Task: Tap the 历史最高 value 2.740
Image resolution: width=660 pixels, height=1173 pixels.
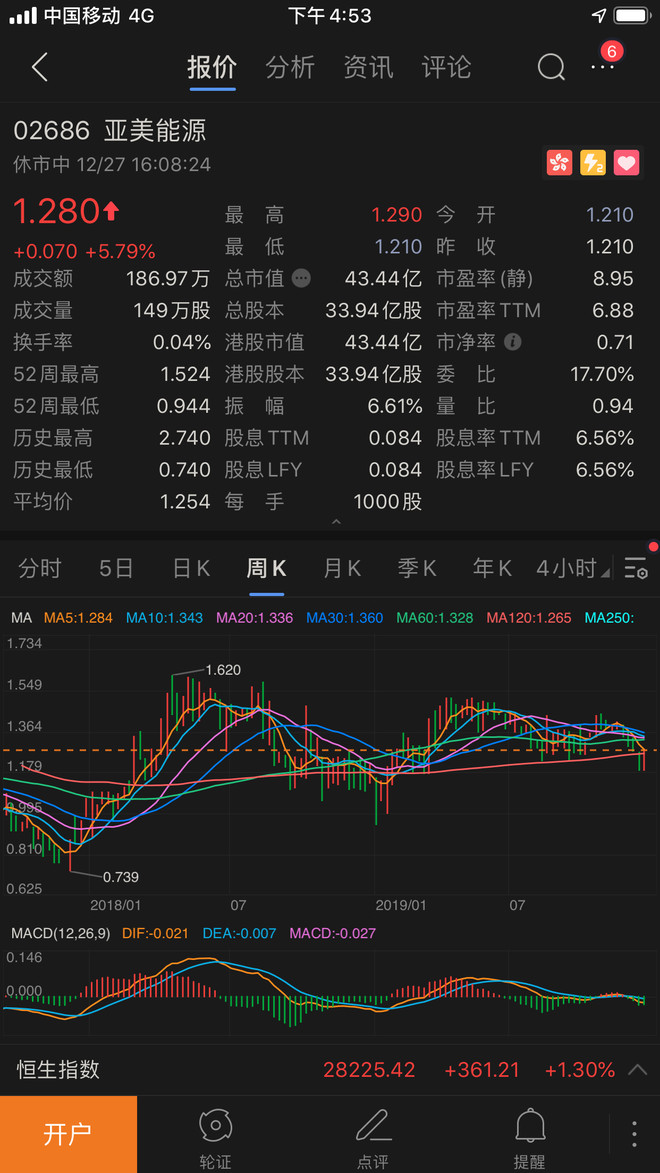Action: [x=185, y=438]
